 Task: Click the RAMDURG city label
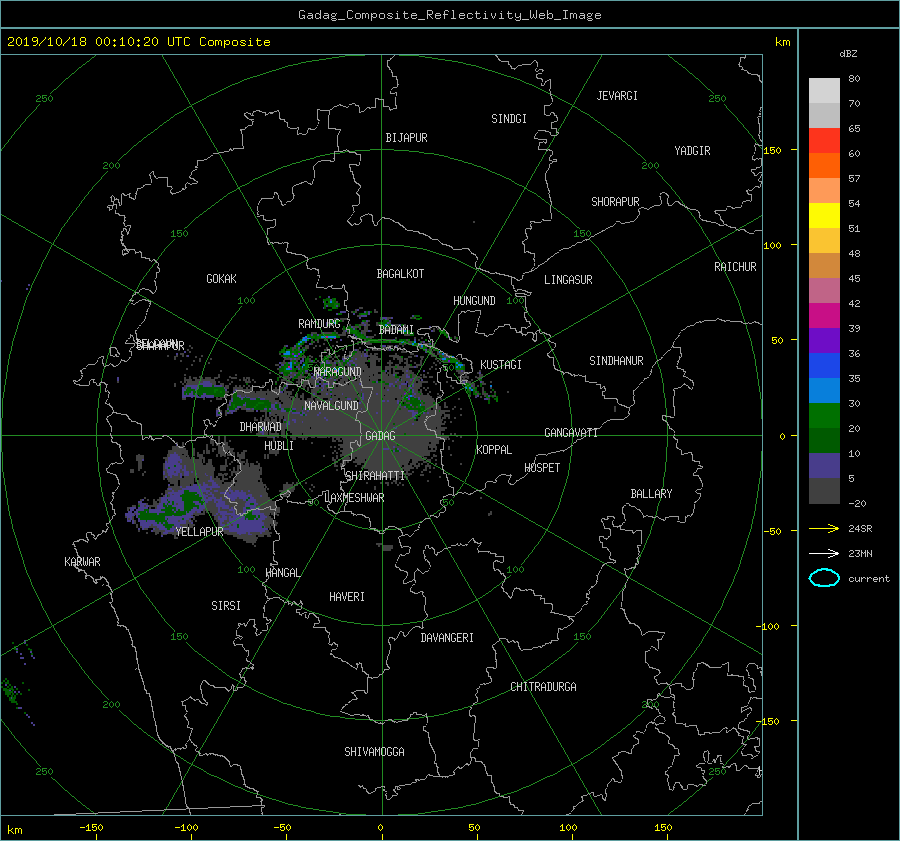[319, 324]
